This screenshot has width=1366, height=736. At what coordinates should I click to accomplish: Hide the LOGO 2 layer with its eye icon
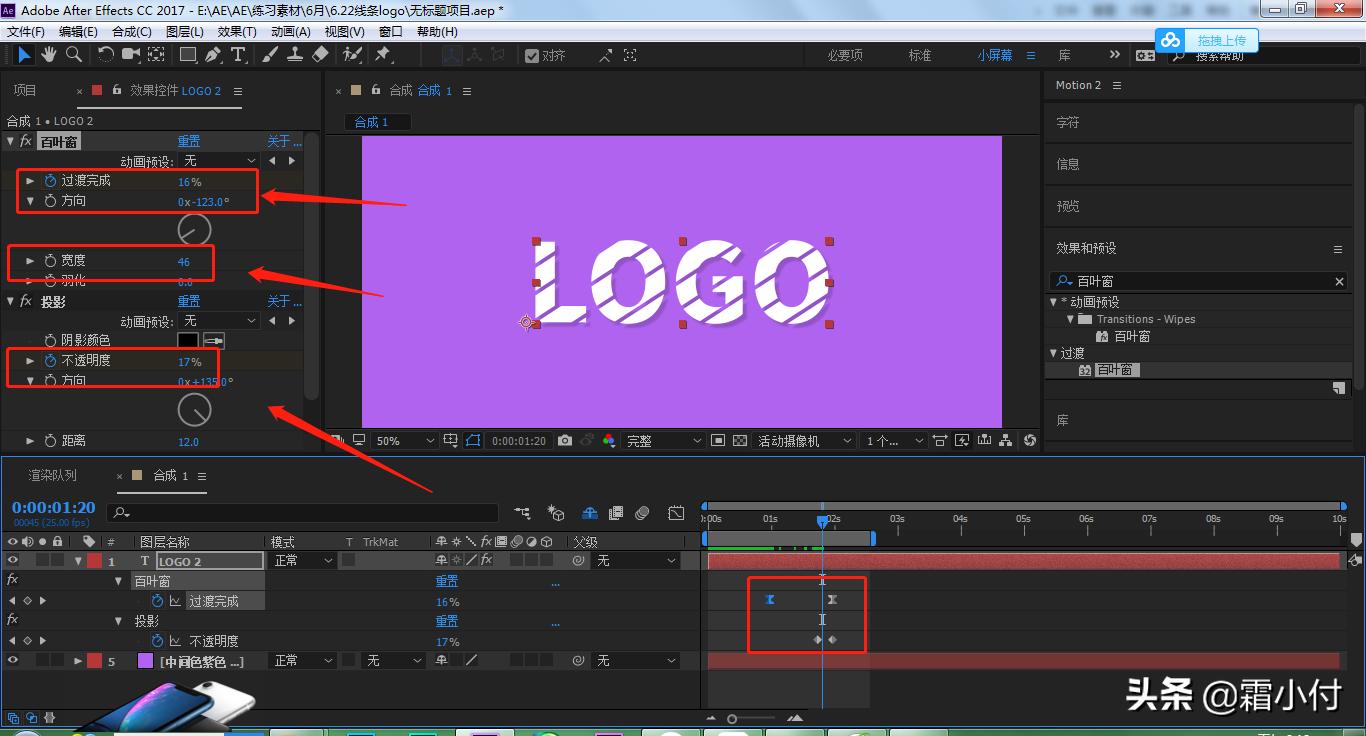[x=13, y=561]
